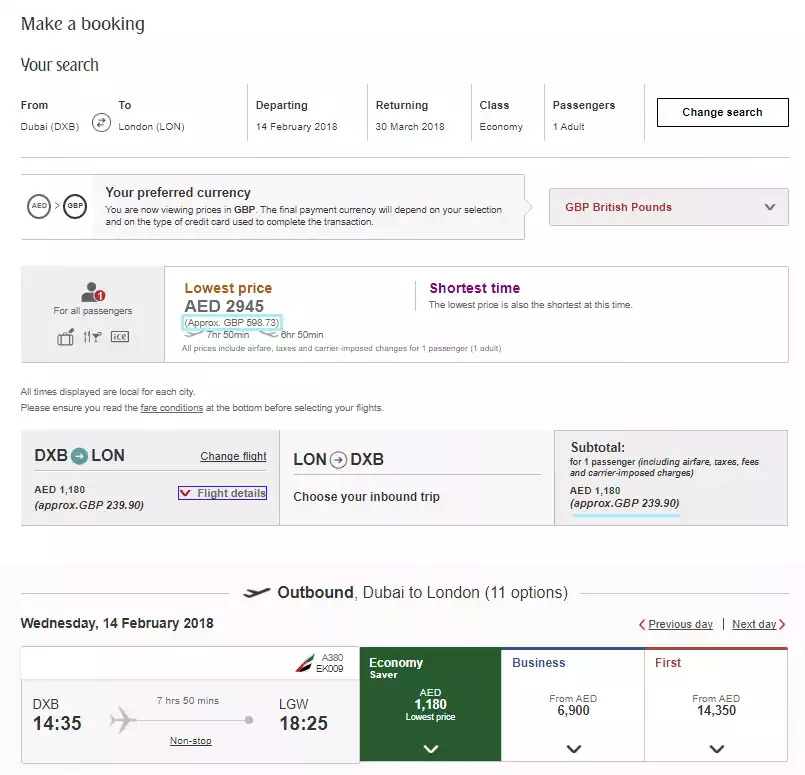The width and height of the screenshot is (805, 775).
Task: Expand the First class fare chevron
Action: [x=716, y=748]
